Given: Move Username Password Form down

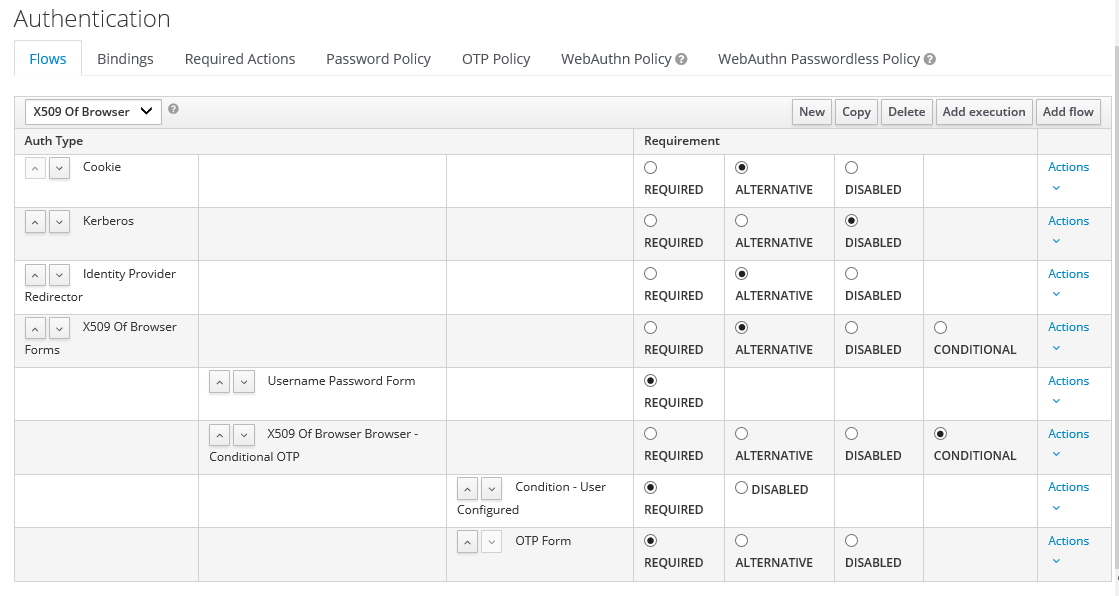Looking at the screenshot, I should 244,381.
